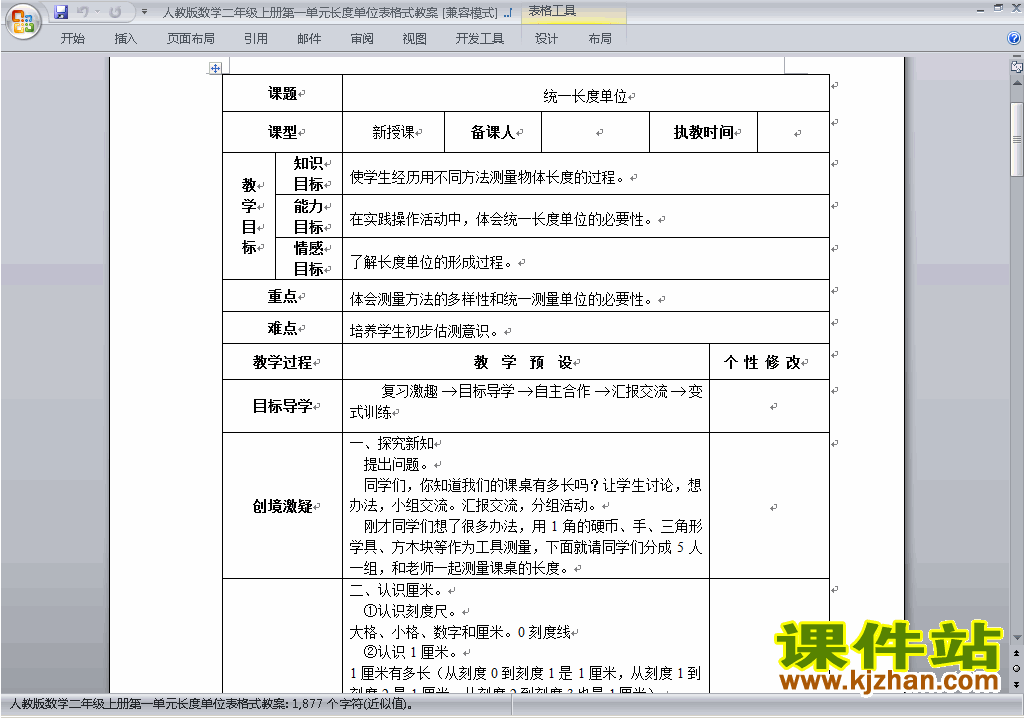The image size is (1024, 718).
Task: Click line 大格、小格、数字和厘米。0刻度线
Action: pyautogui.click(x=460, y=632)
